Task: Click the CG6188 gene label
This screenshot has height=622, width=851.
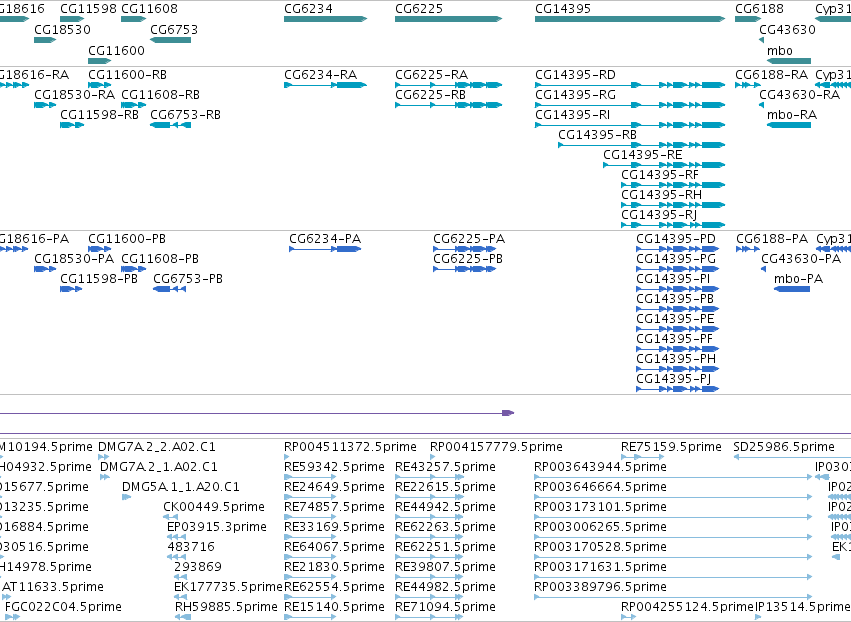Action: point(759,9)
